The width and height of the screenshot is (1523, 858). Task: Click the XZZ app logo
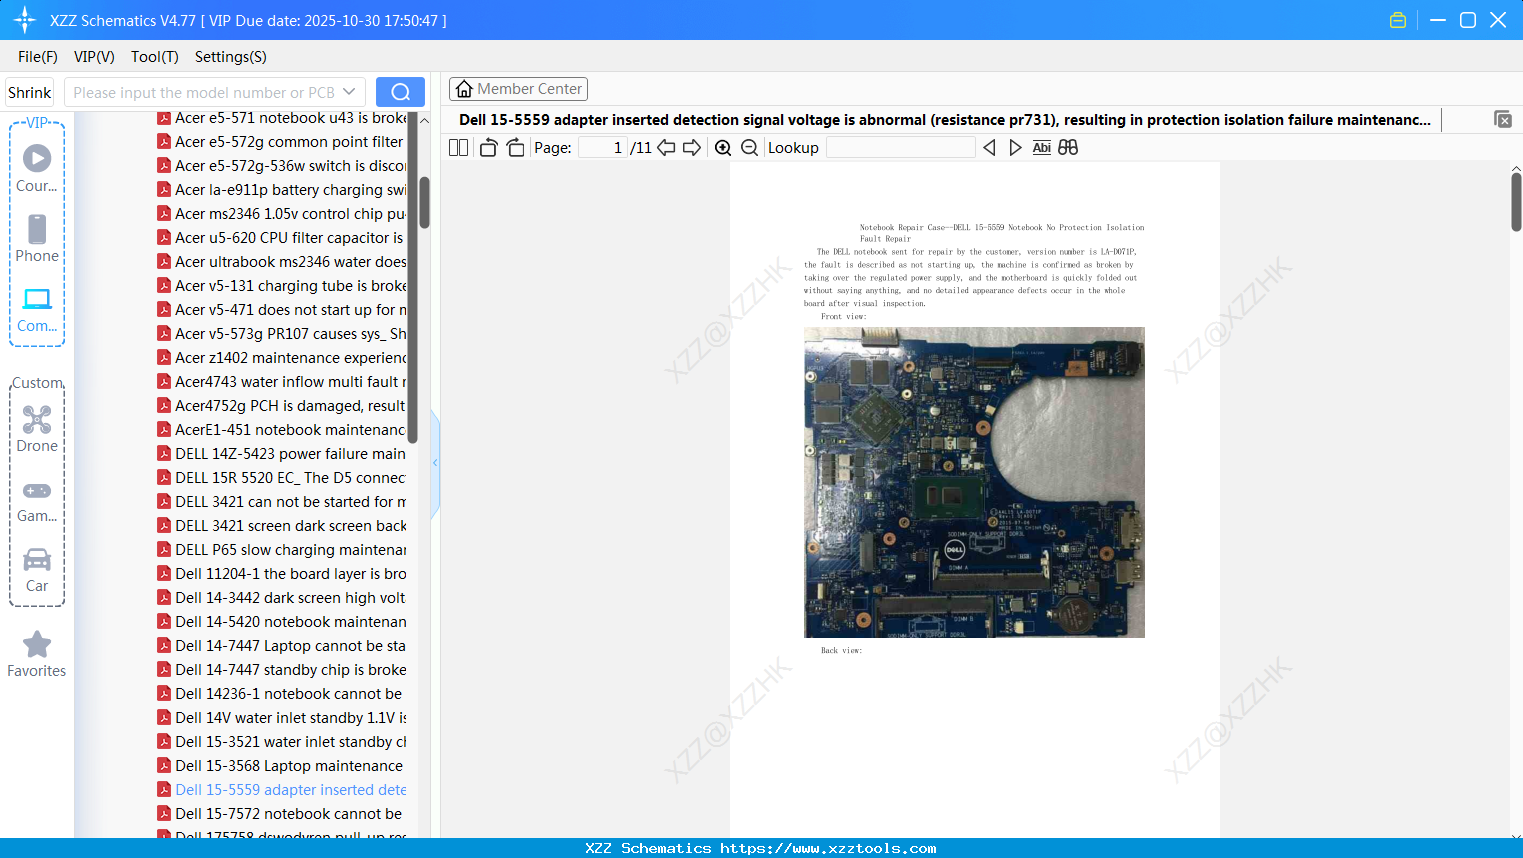(25, 20)
